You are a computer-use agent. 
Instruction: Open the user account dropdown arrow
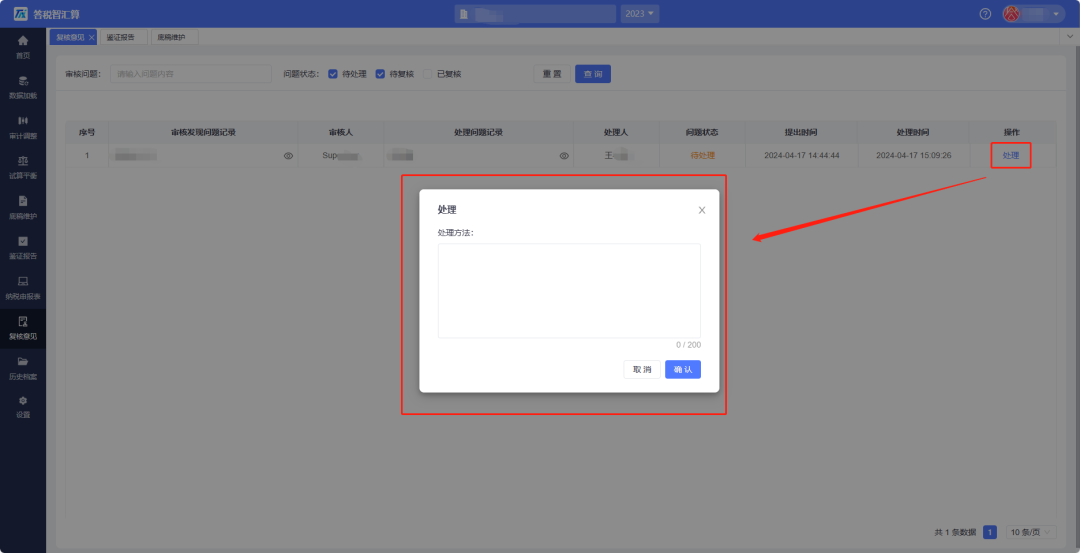(x=1057, y=14)
